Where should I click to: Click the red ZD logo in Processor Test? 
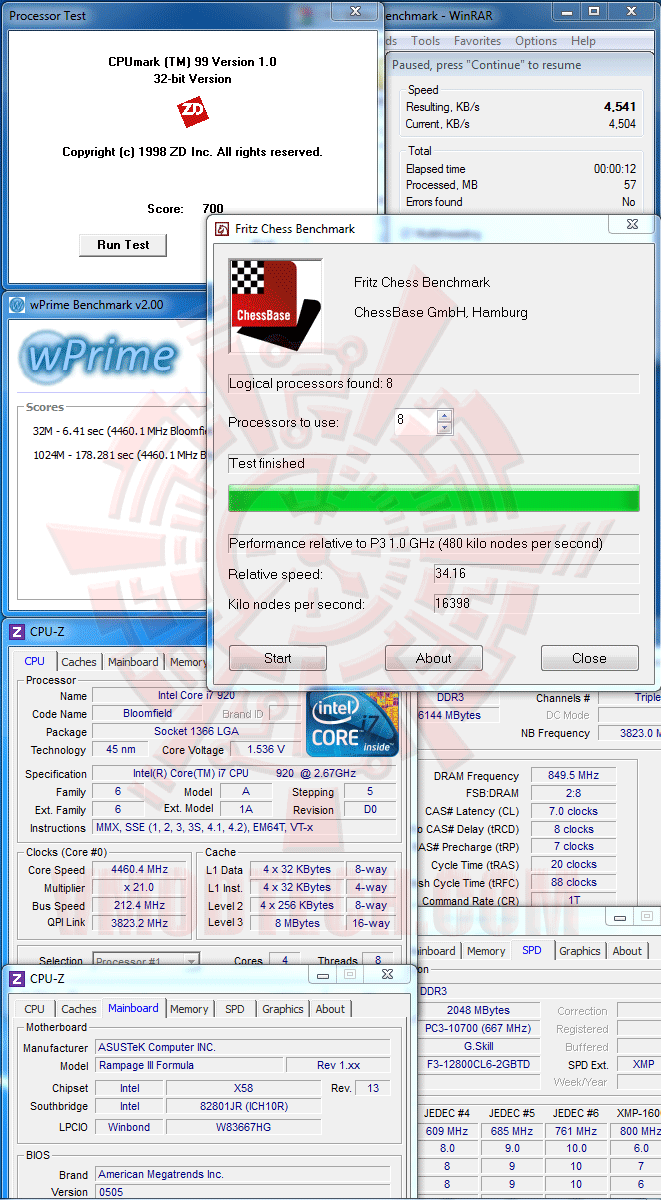(x=192, y=112)
